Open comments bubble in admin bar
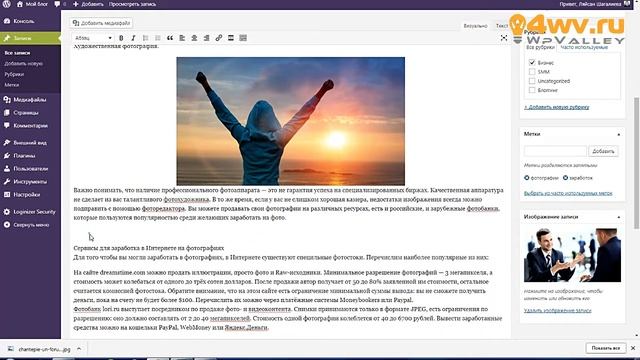The height and width of the screenshot is (360, 640). pos(60,4)
